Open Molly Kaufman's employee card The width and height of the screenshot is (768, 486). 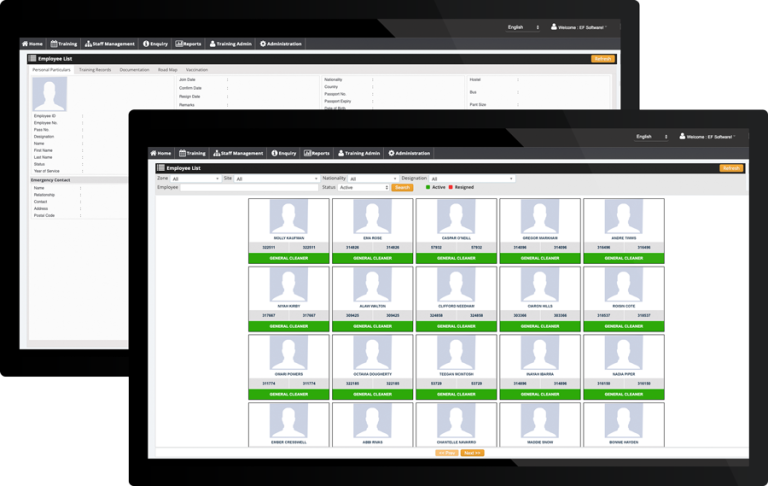[288, 230]
